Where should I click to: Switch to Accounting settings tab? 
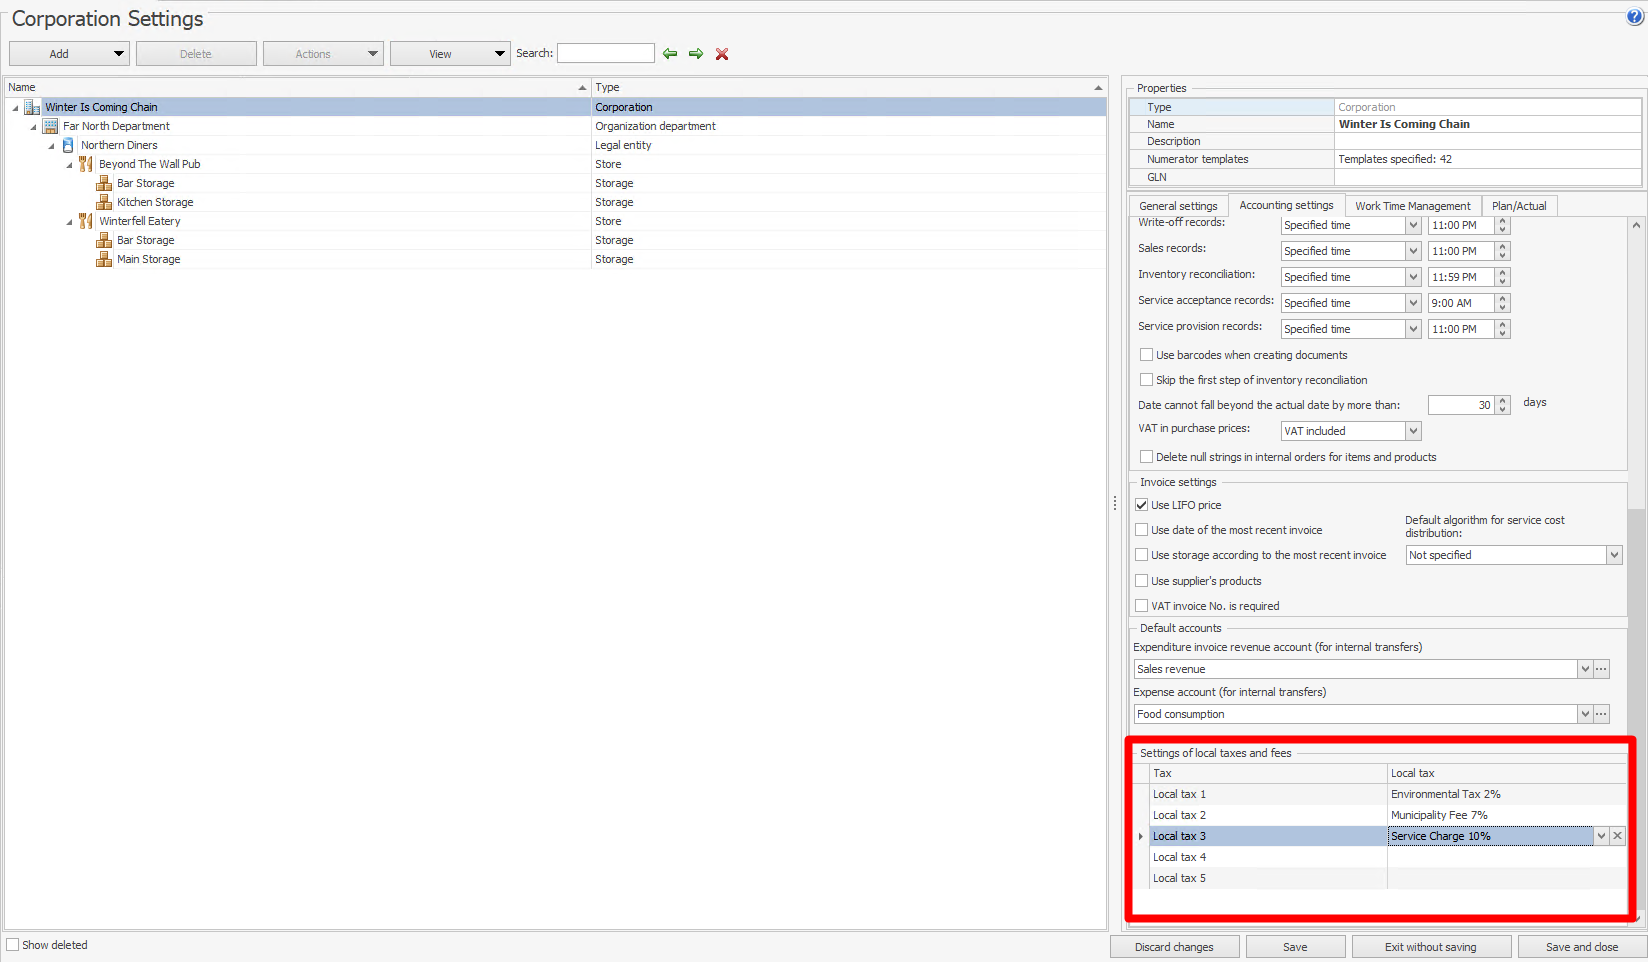[x=1286, y=205]
